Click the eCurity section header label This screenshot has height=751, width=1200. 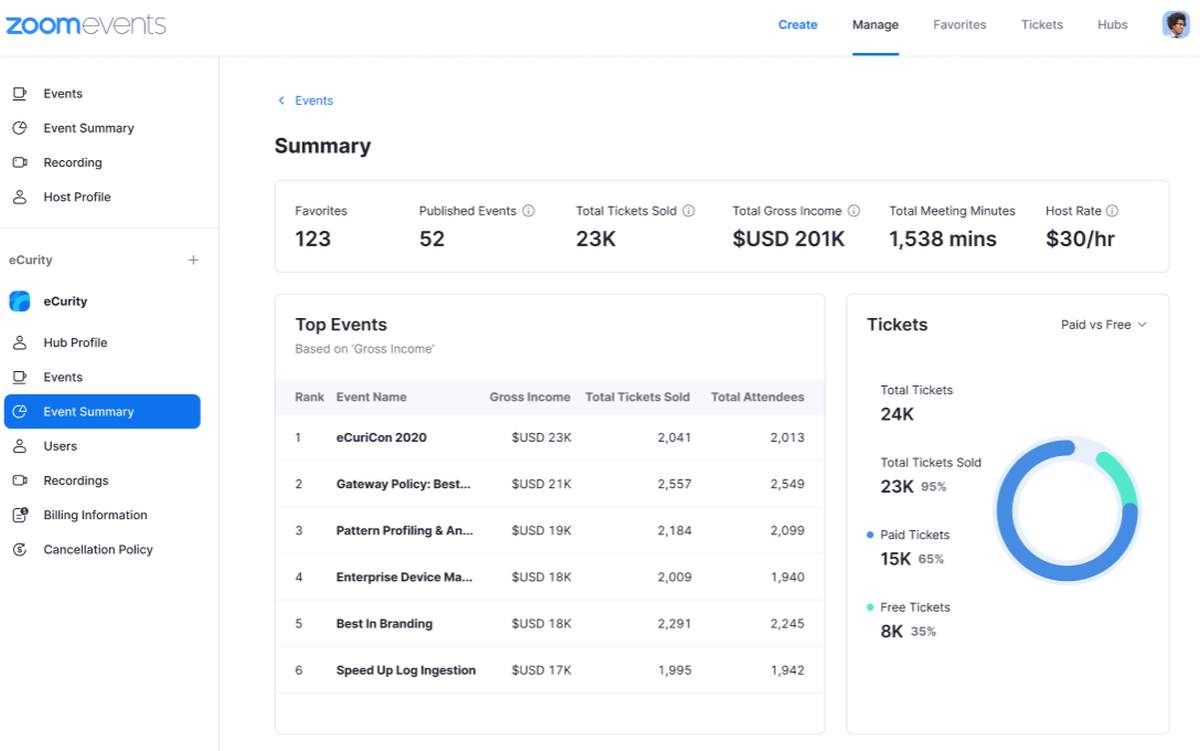coord(30,260)
